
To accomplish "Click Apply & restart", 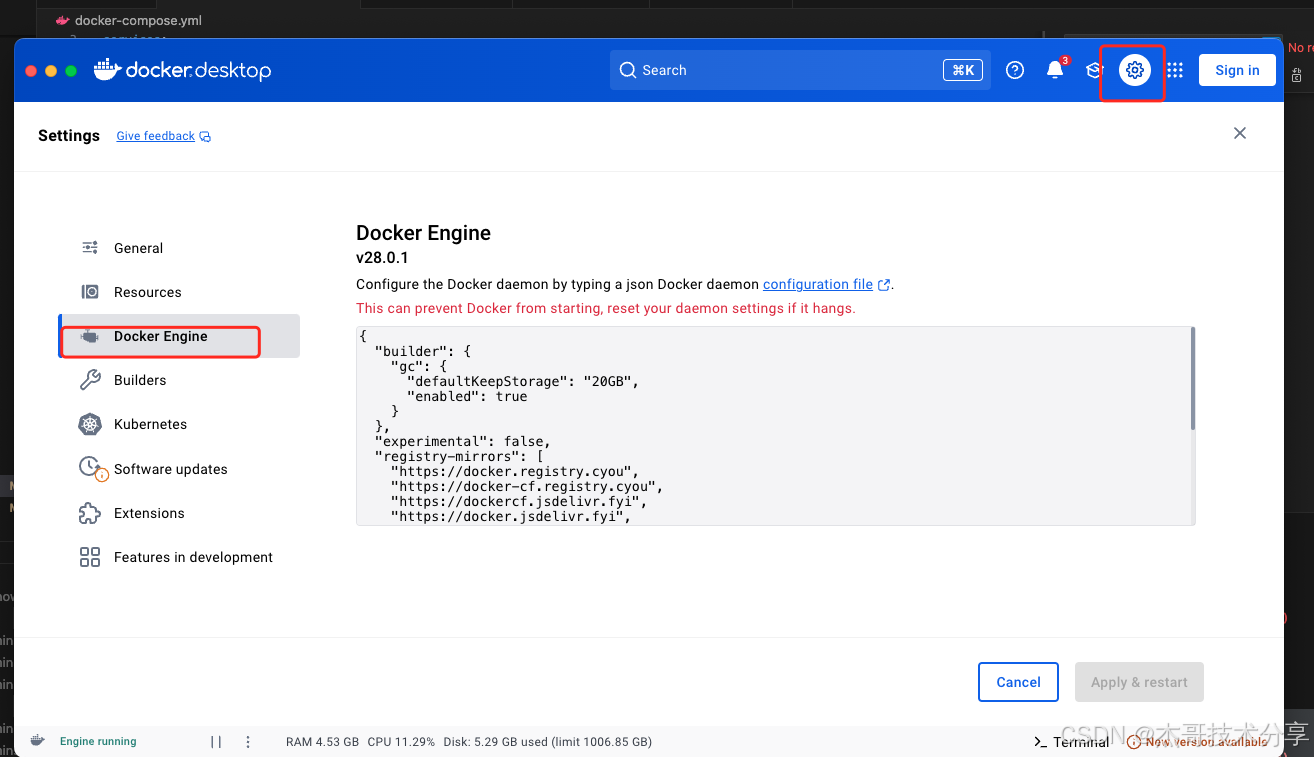I will [1139, 682].
